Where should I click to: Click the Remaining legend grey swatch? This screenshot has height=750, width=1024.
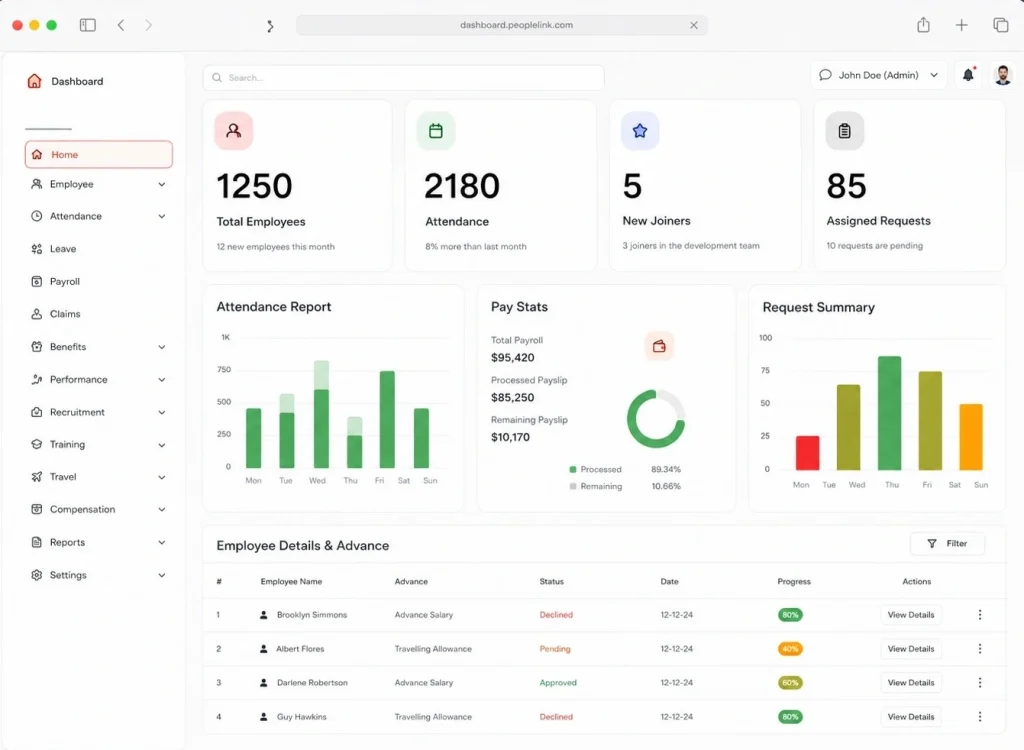click(573, 487)
